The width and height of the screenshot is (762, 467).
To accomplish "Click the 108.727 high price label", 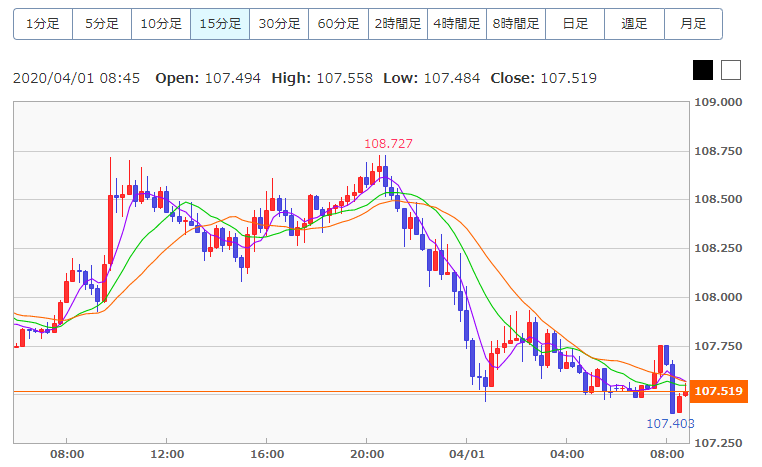I will [388, 143].
